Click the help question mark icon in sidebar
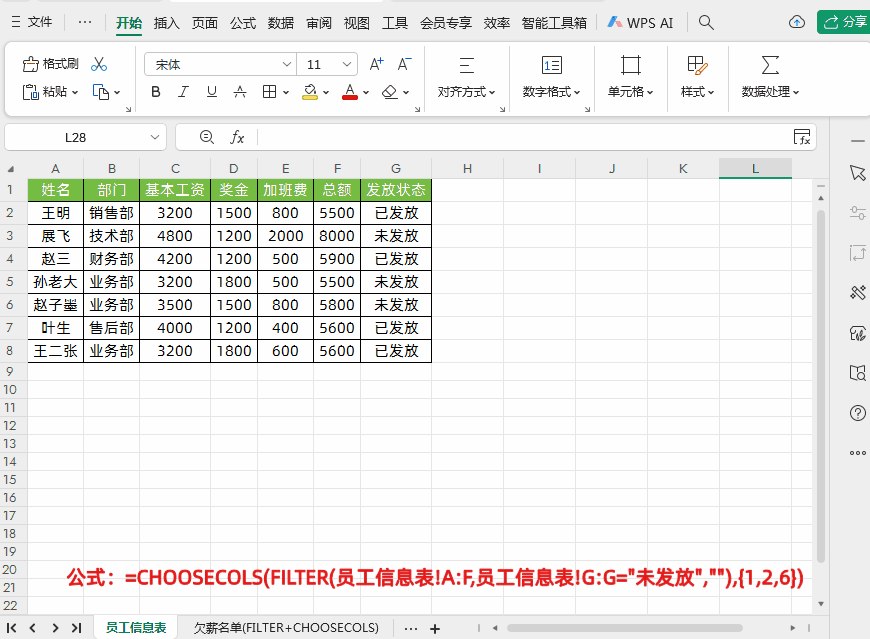This screenshot has height=639, width=870. pyautogui.click(x=857, y=413)
